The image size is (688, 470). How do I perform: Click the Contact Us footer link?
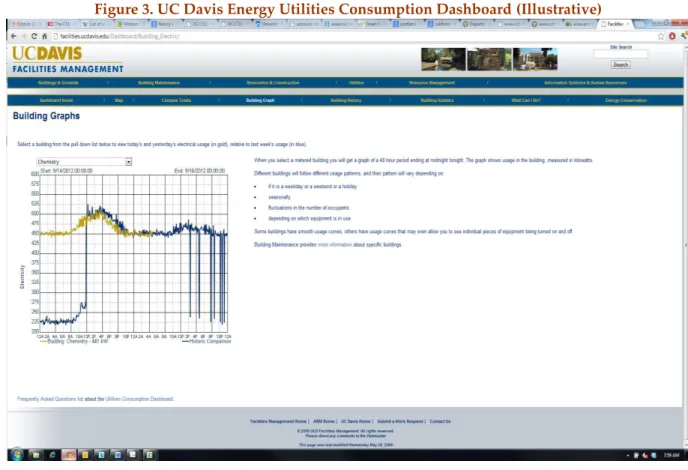pos(440,421)
